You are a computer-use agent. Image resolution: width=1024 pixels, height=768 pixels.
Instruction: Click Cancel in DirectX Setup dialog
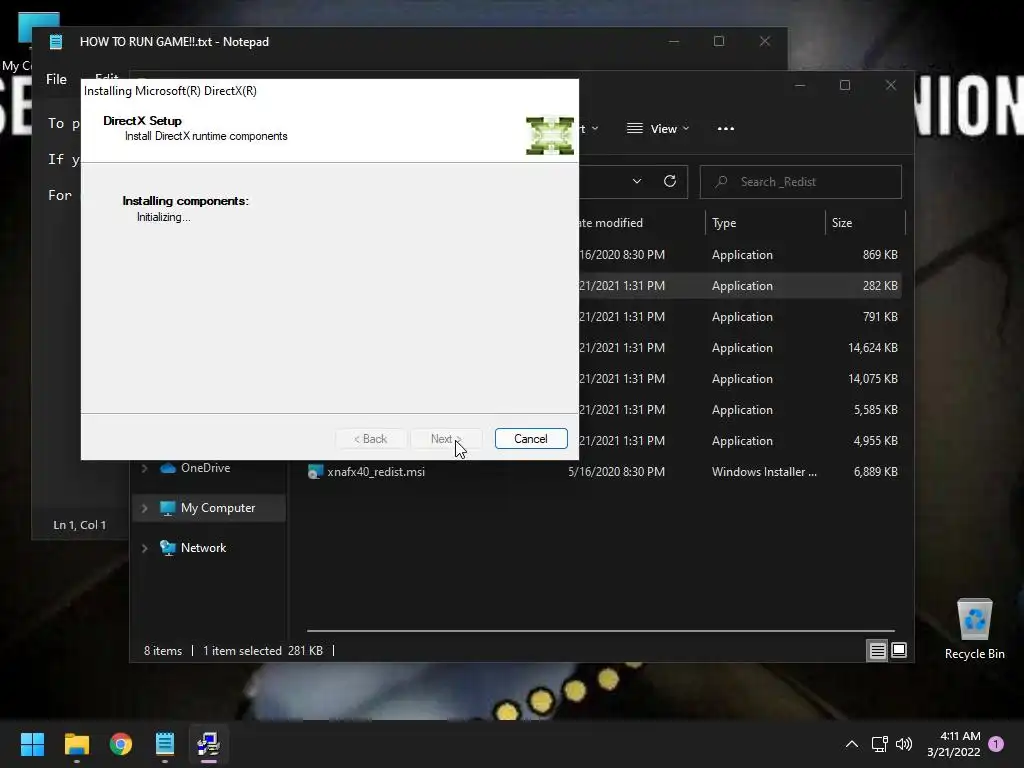click(530, 439)
